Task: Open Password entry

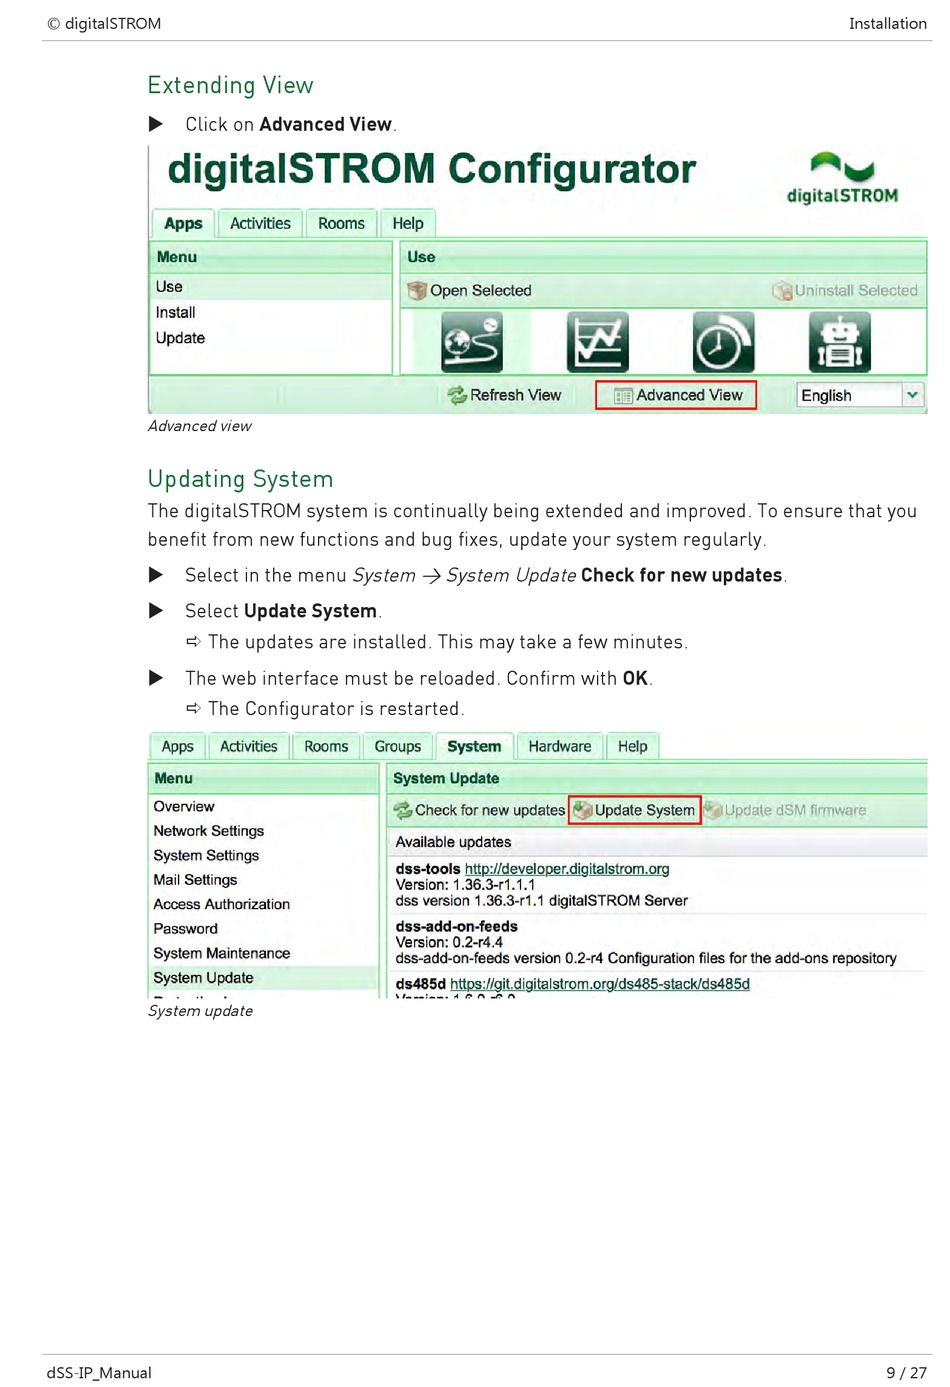Action: 263,929
